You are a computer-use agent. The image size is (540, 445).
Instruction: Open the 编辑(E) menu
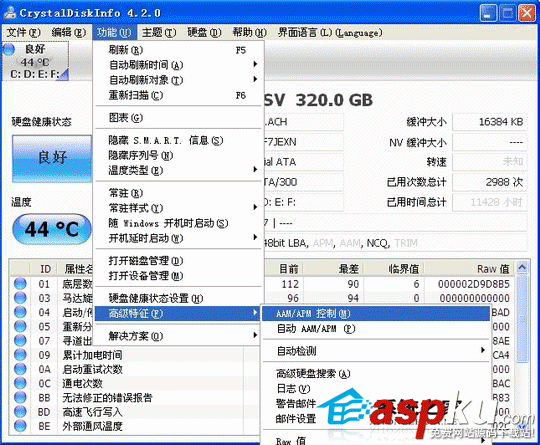click(x=69, y=32)
